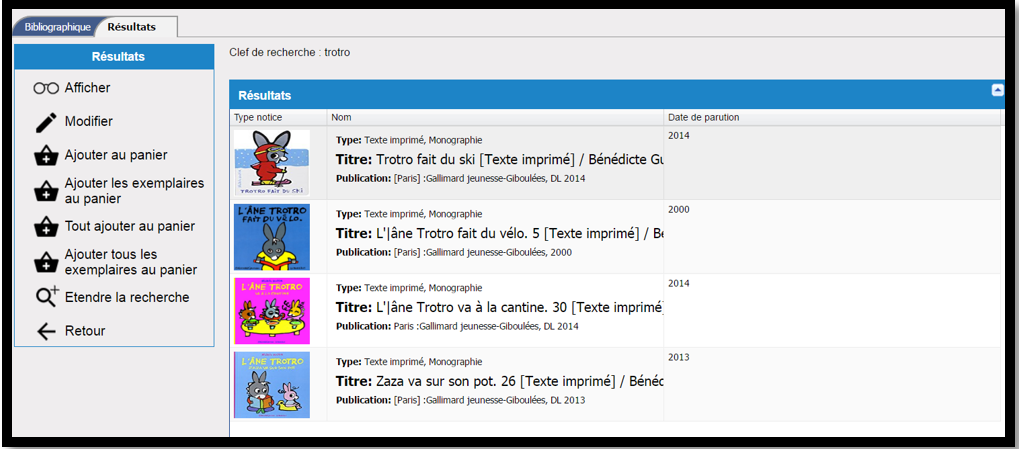Click basket icon for Tout ajouter au panier
This screenshot has width=1019, height=449.
46,227
